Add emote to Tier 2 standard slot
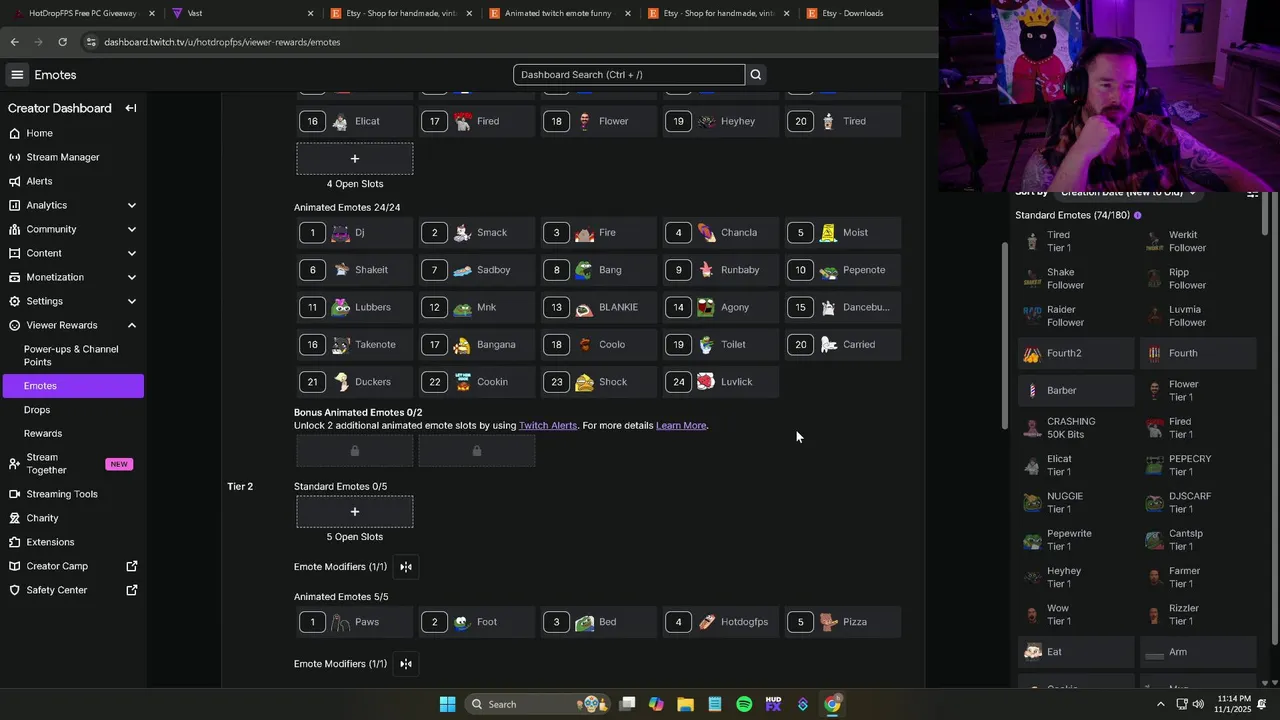The width and height of the screenshot is (1280, 720). click(355, 512)
